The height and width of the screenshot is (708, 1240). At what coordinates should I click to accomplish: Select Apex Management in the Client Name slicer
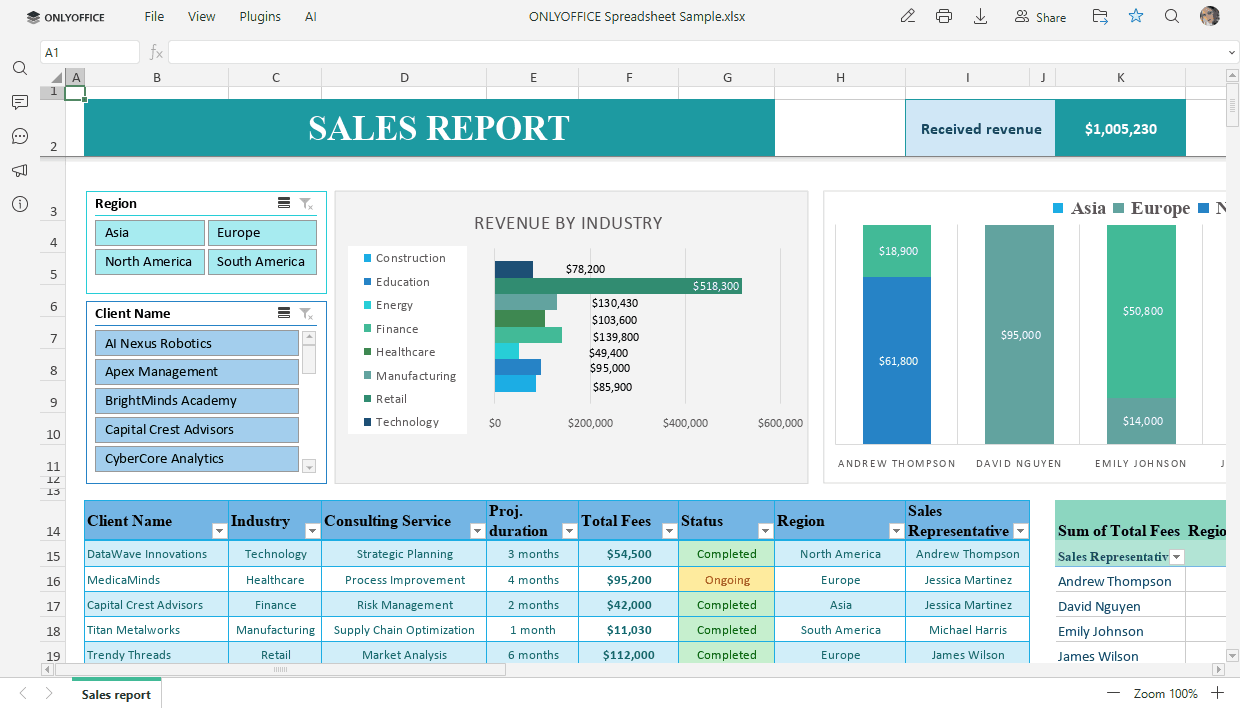[x=196, y=371]
